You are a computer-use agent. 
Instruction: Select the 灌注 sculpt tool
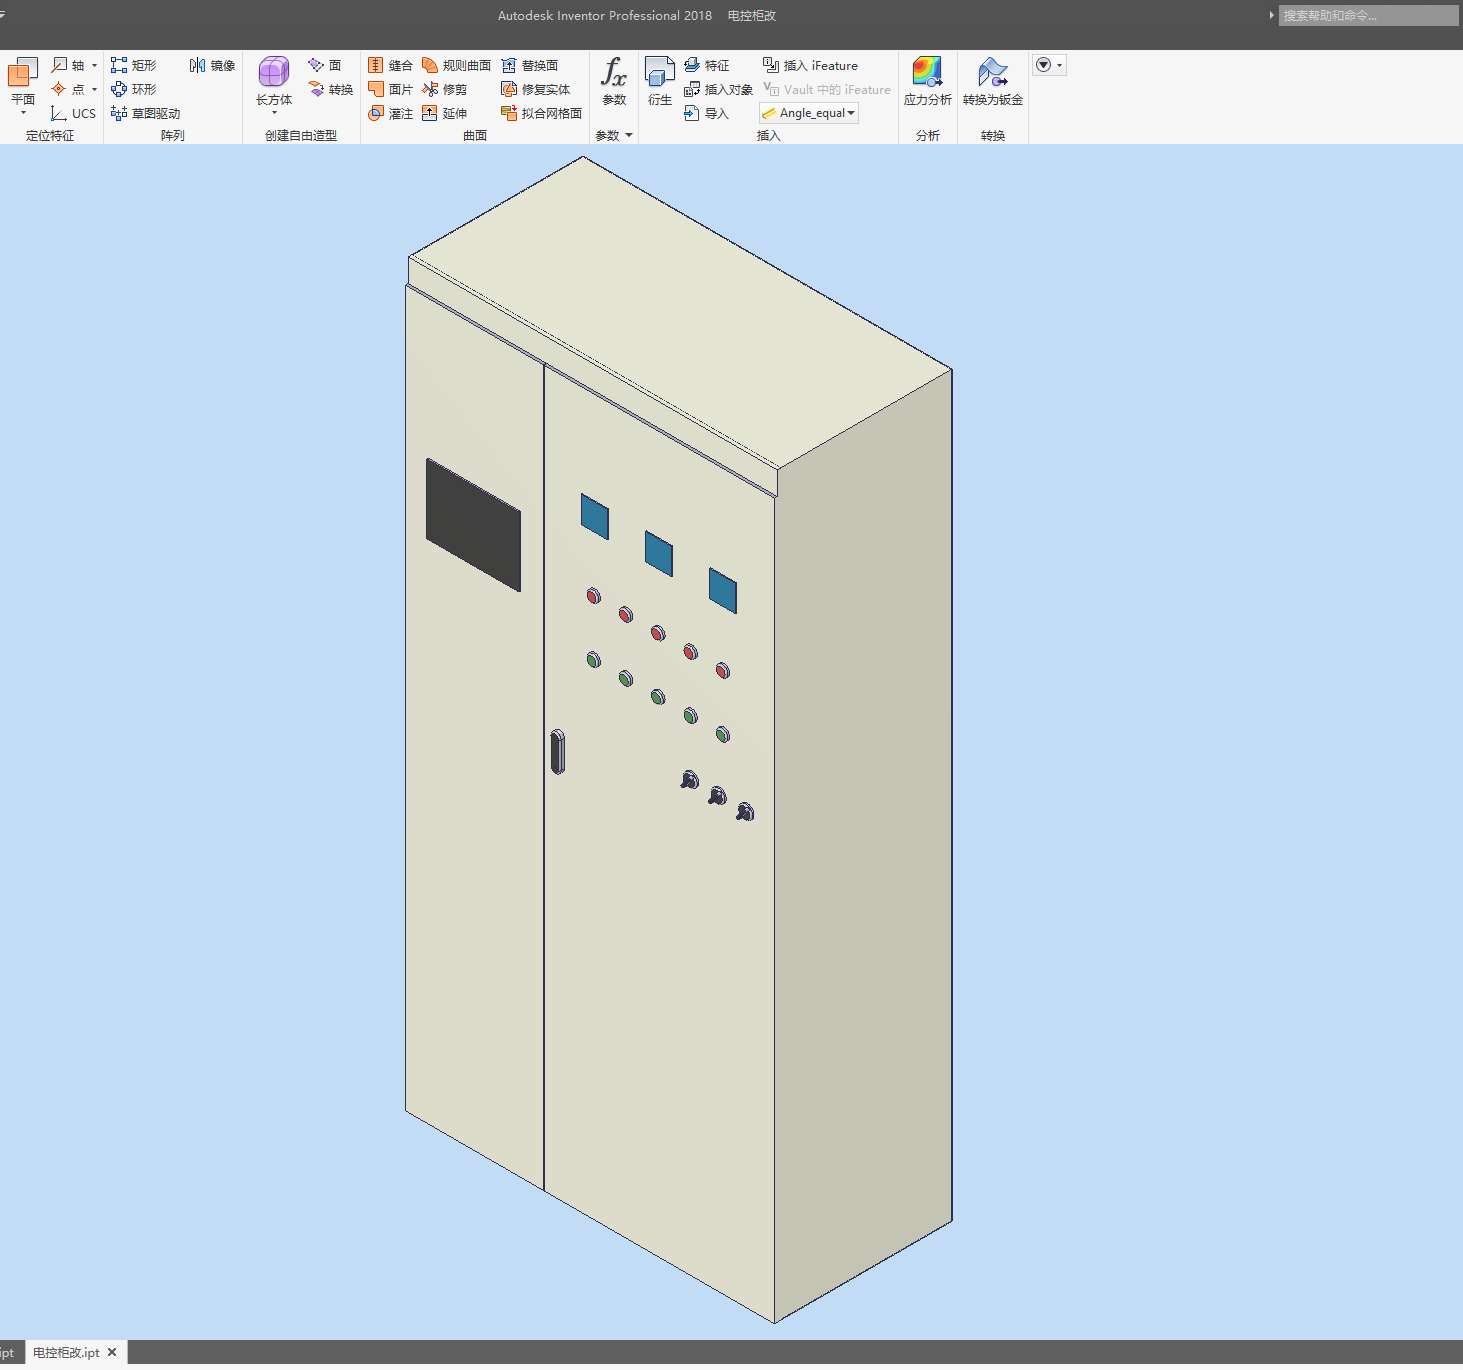point(390,113)
